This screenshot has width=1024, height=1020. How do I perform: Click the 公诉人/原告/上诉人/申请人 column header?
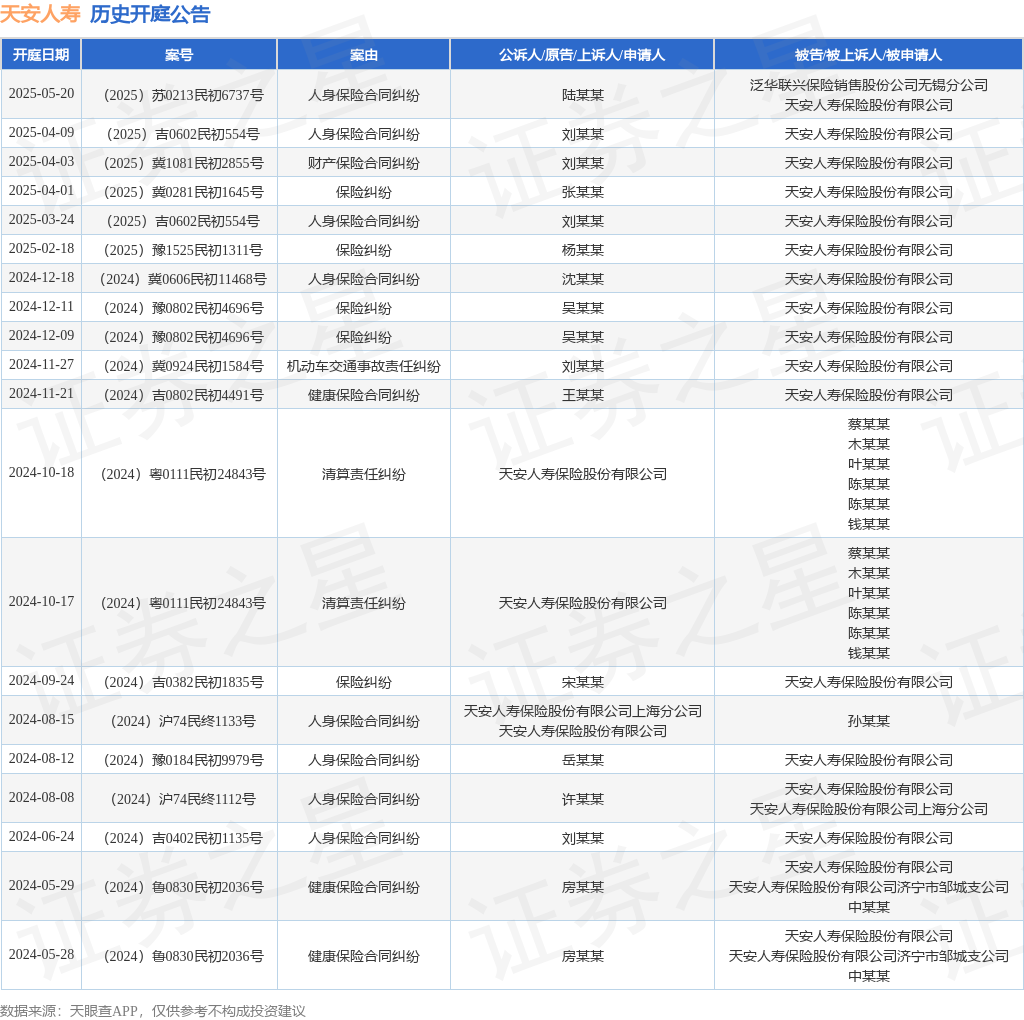click(x=582, y=55)
